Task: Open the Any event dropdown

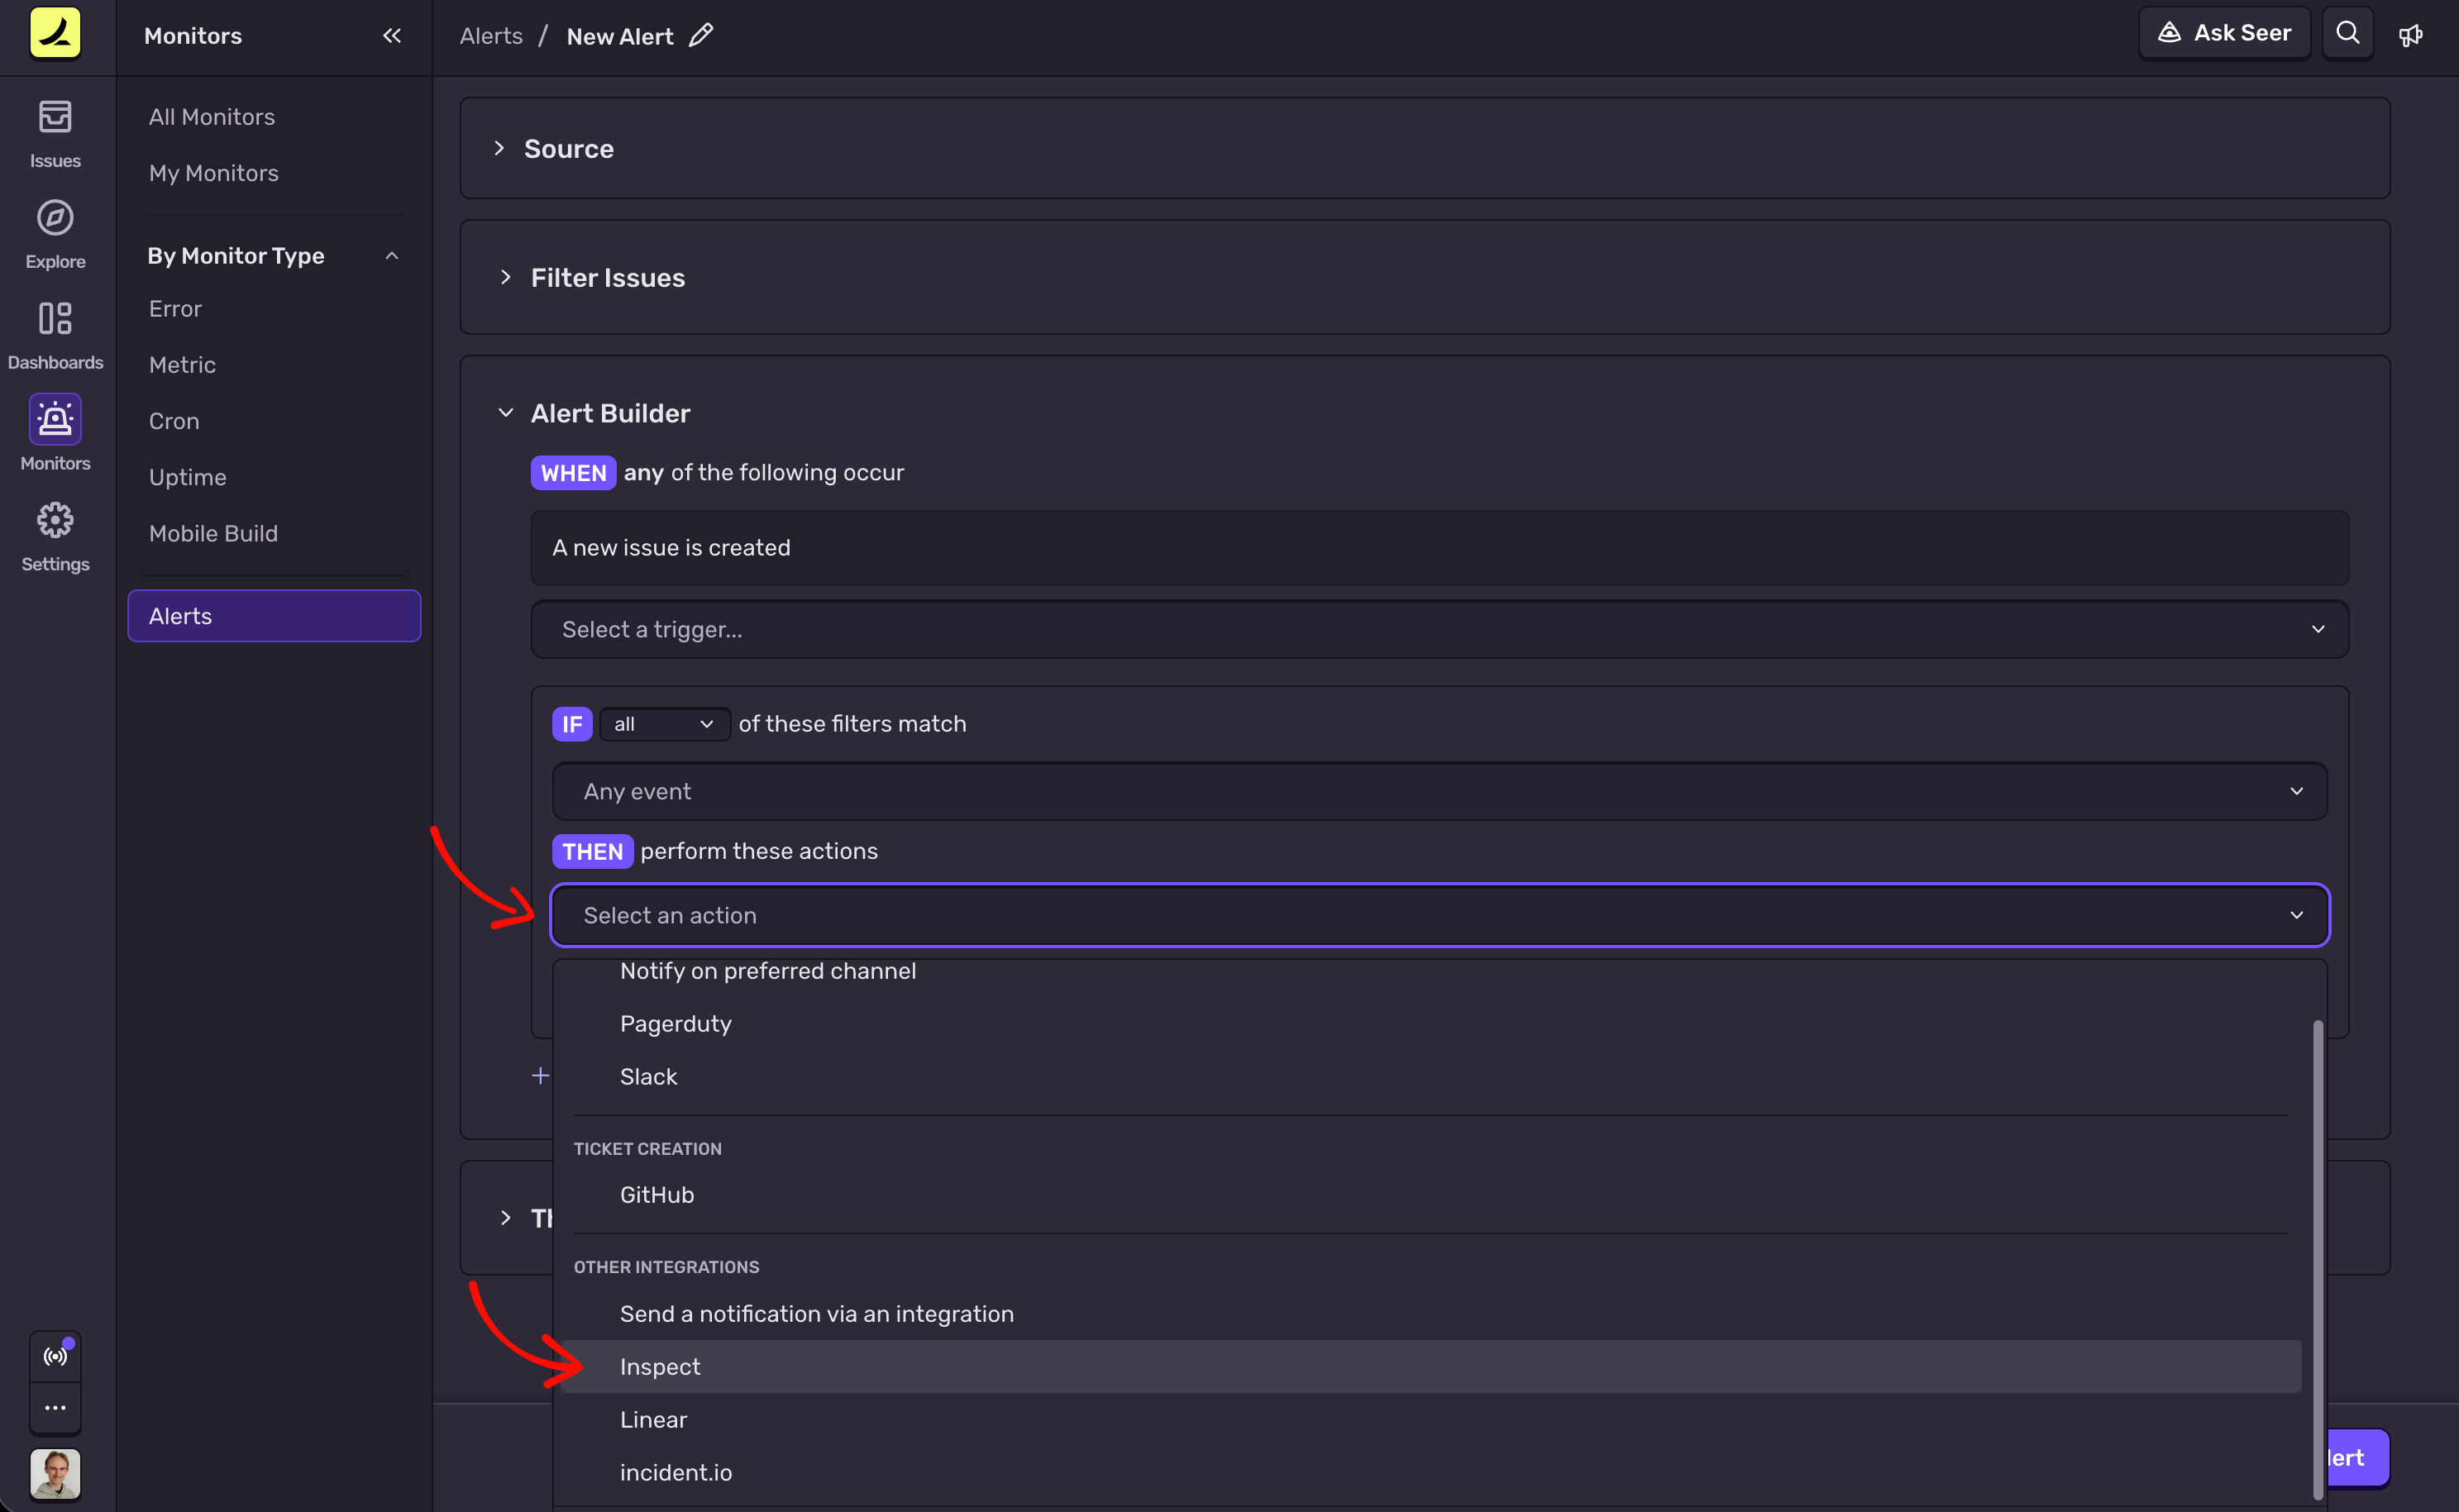Action: [x=1439, y=791]
